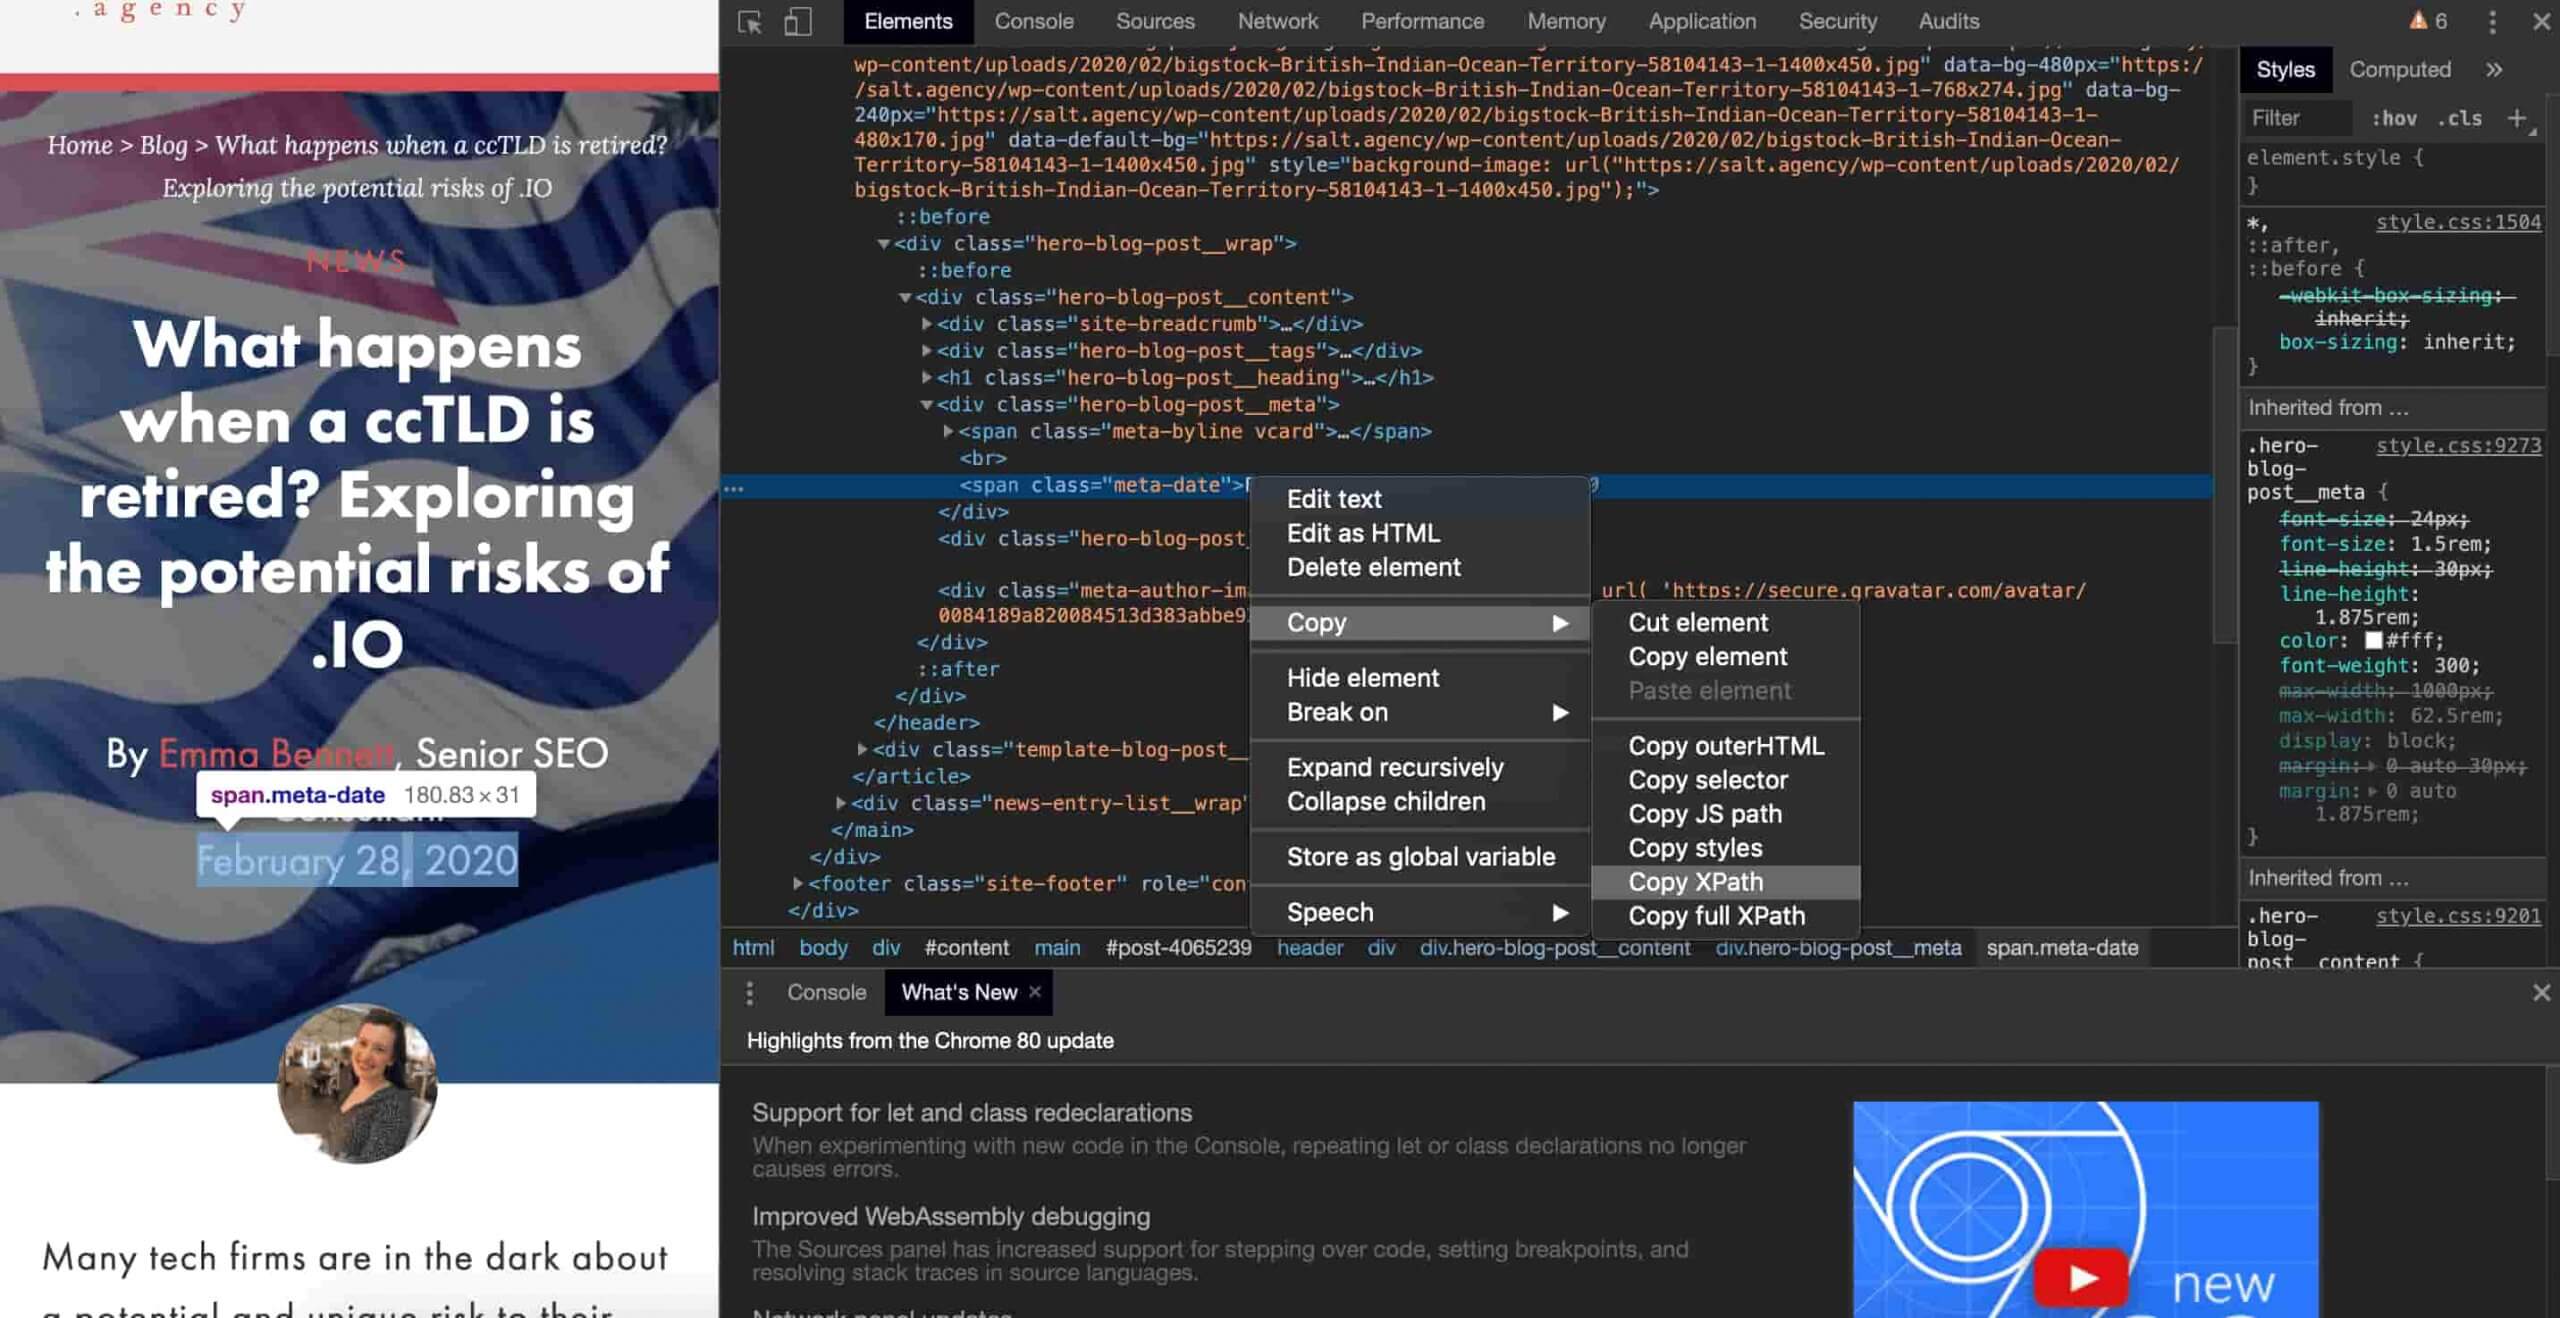Open the What's New tab
2560x1318 pixels.
point(956,990)
